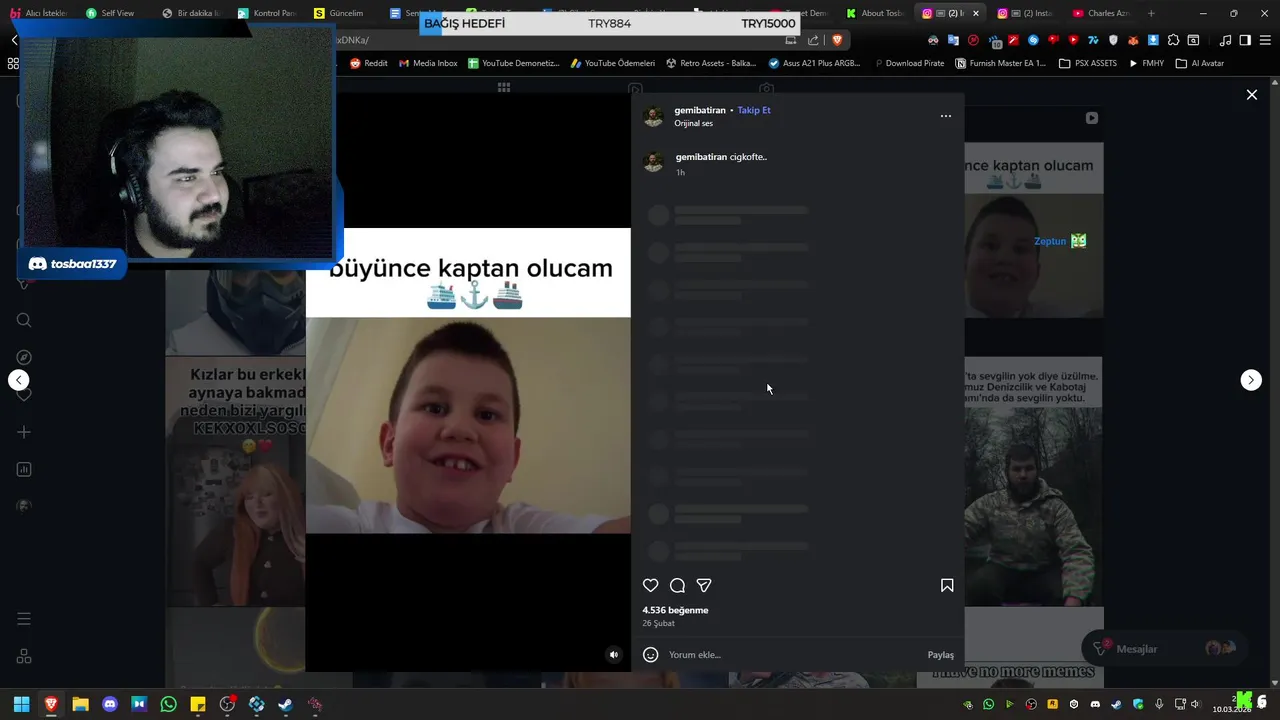Like the post with the heart icon
Viewport: 1280px width, 720px height.
(650, 586)
